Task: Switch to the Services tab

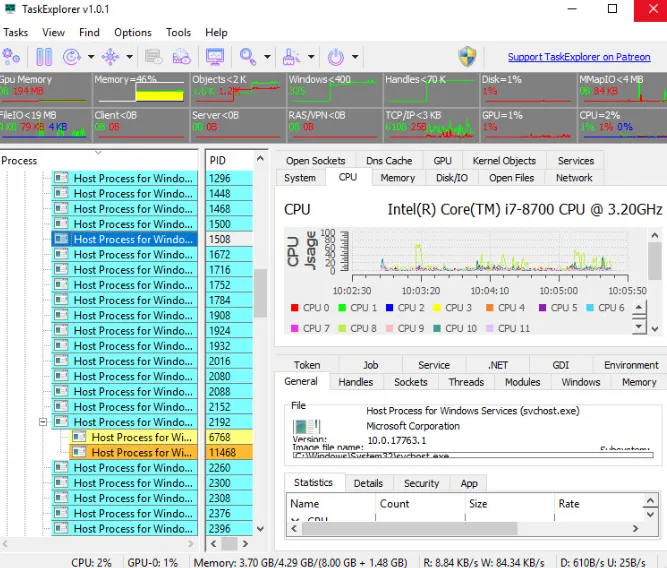Action: pos(576,161)
